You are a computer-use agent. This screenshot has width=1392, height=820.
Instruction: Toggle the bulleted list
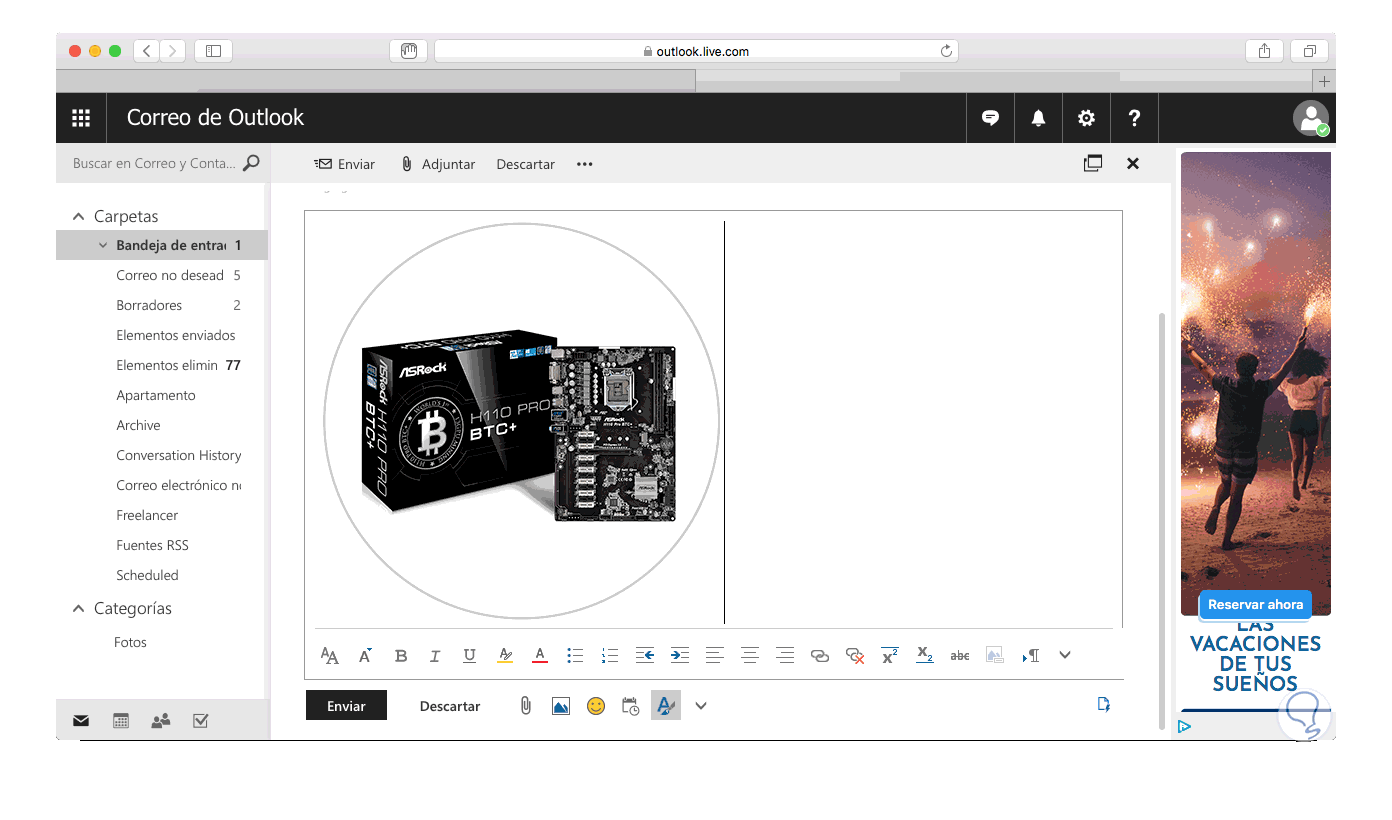(575, 656)
